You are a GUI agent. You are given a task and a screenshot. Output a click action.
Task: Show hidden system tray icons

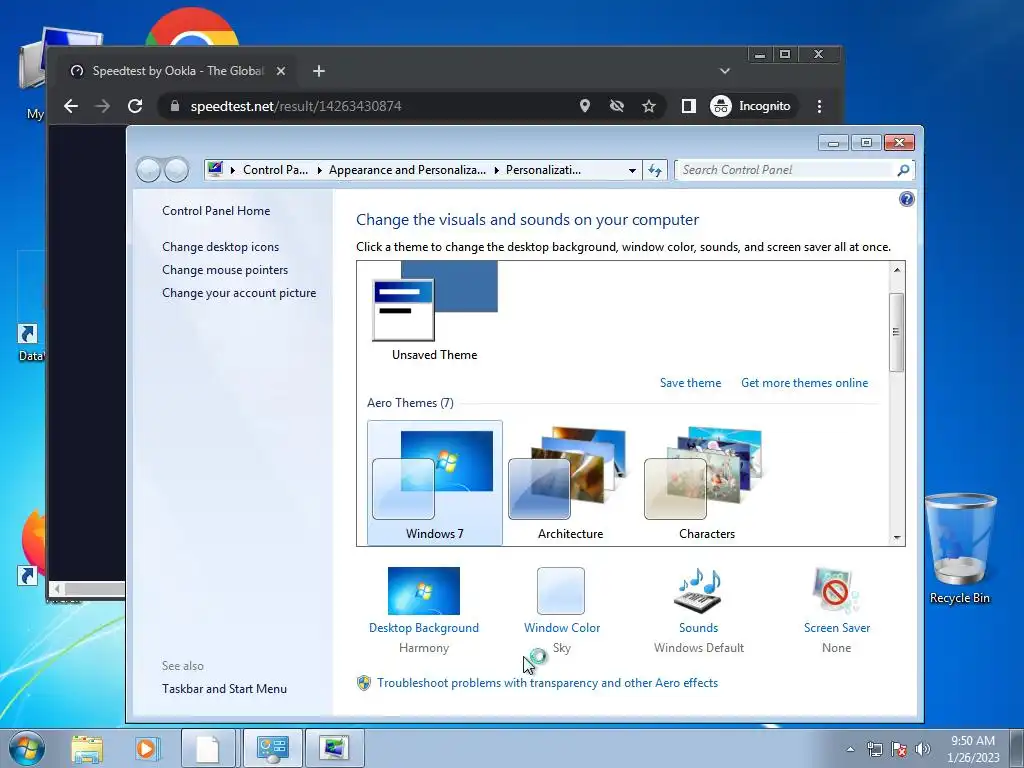(x=850, y=749)
